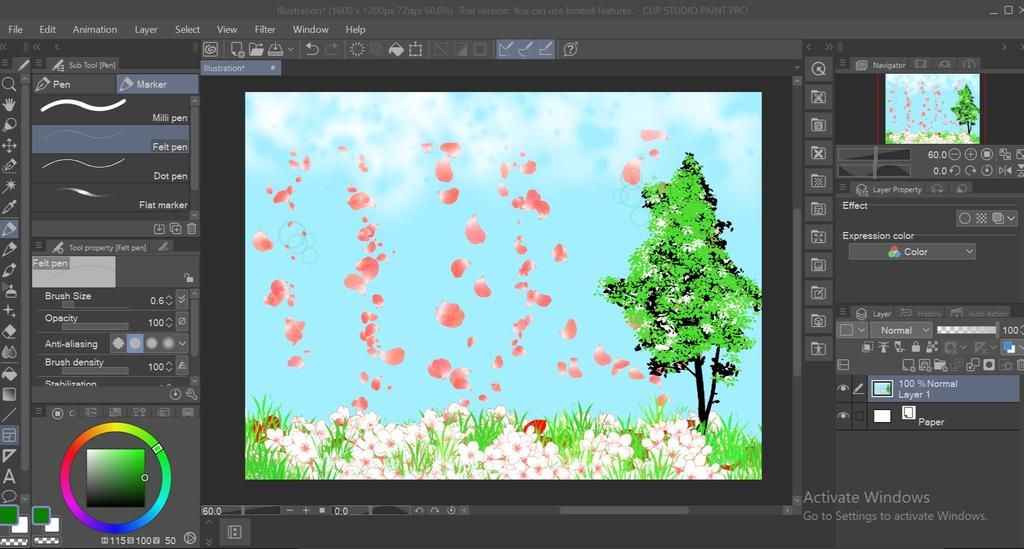Open the Filter menu
Image resolution: width=1024 pixels, height=549 pixels.
click(x=264, y=29)
